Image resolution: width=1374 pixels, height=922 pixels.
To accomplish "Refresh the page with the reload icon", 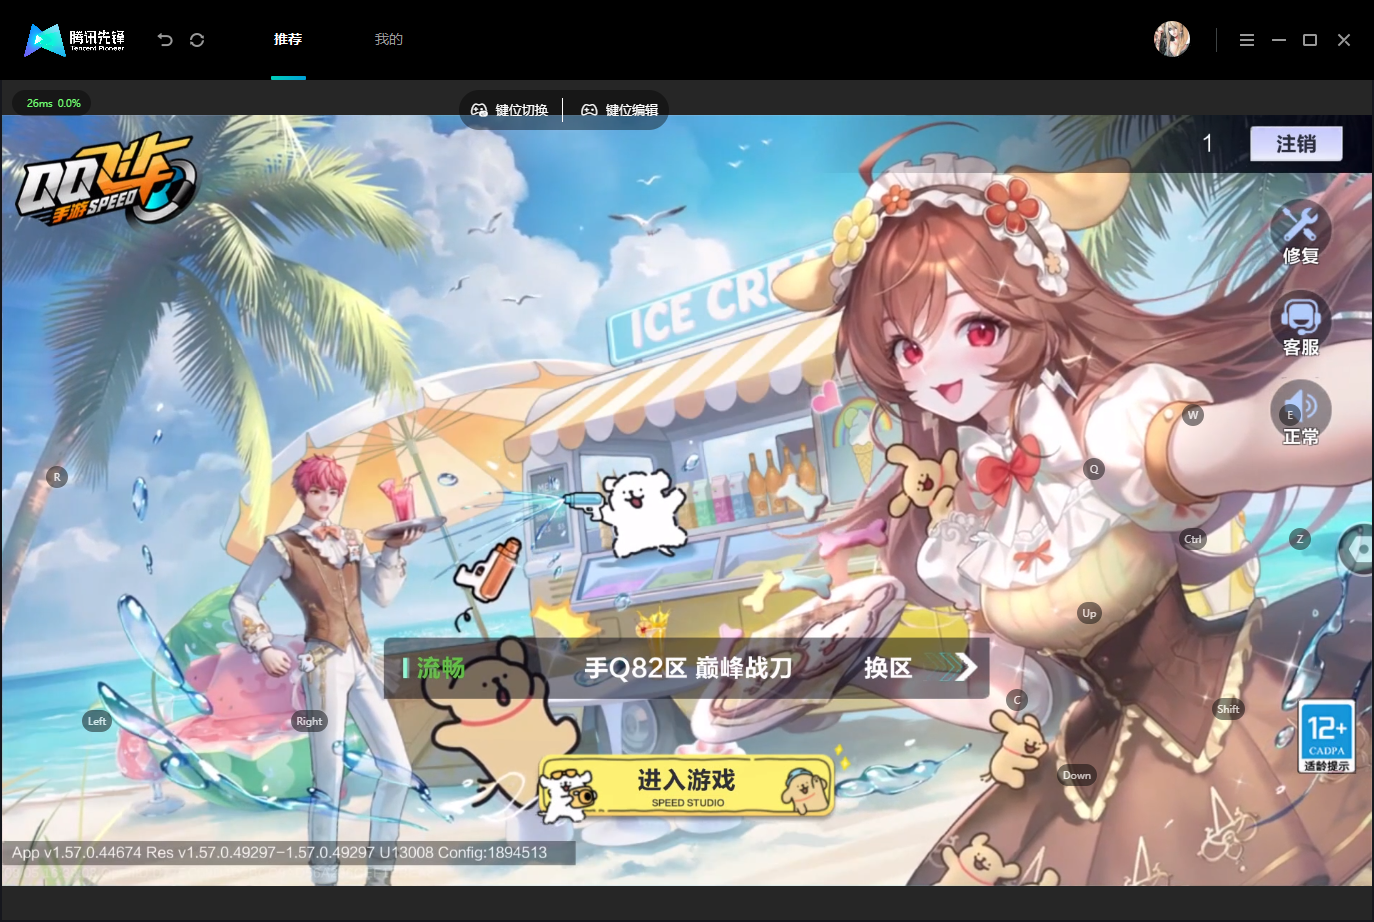I will (x=197, y=40).
